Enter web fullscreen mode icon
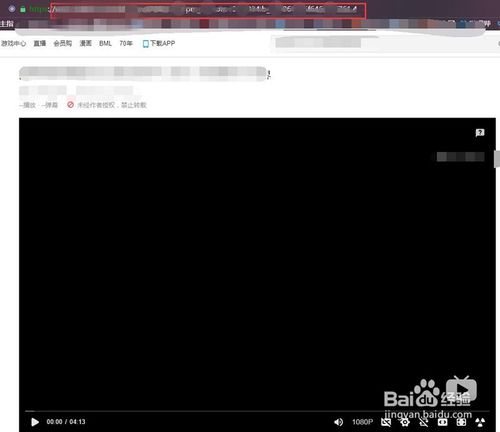Viewport: 500px width, 432px height. (461, 422)
